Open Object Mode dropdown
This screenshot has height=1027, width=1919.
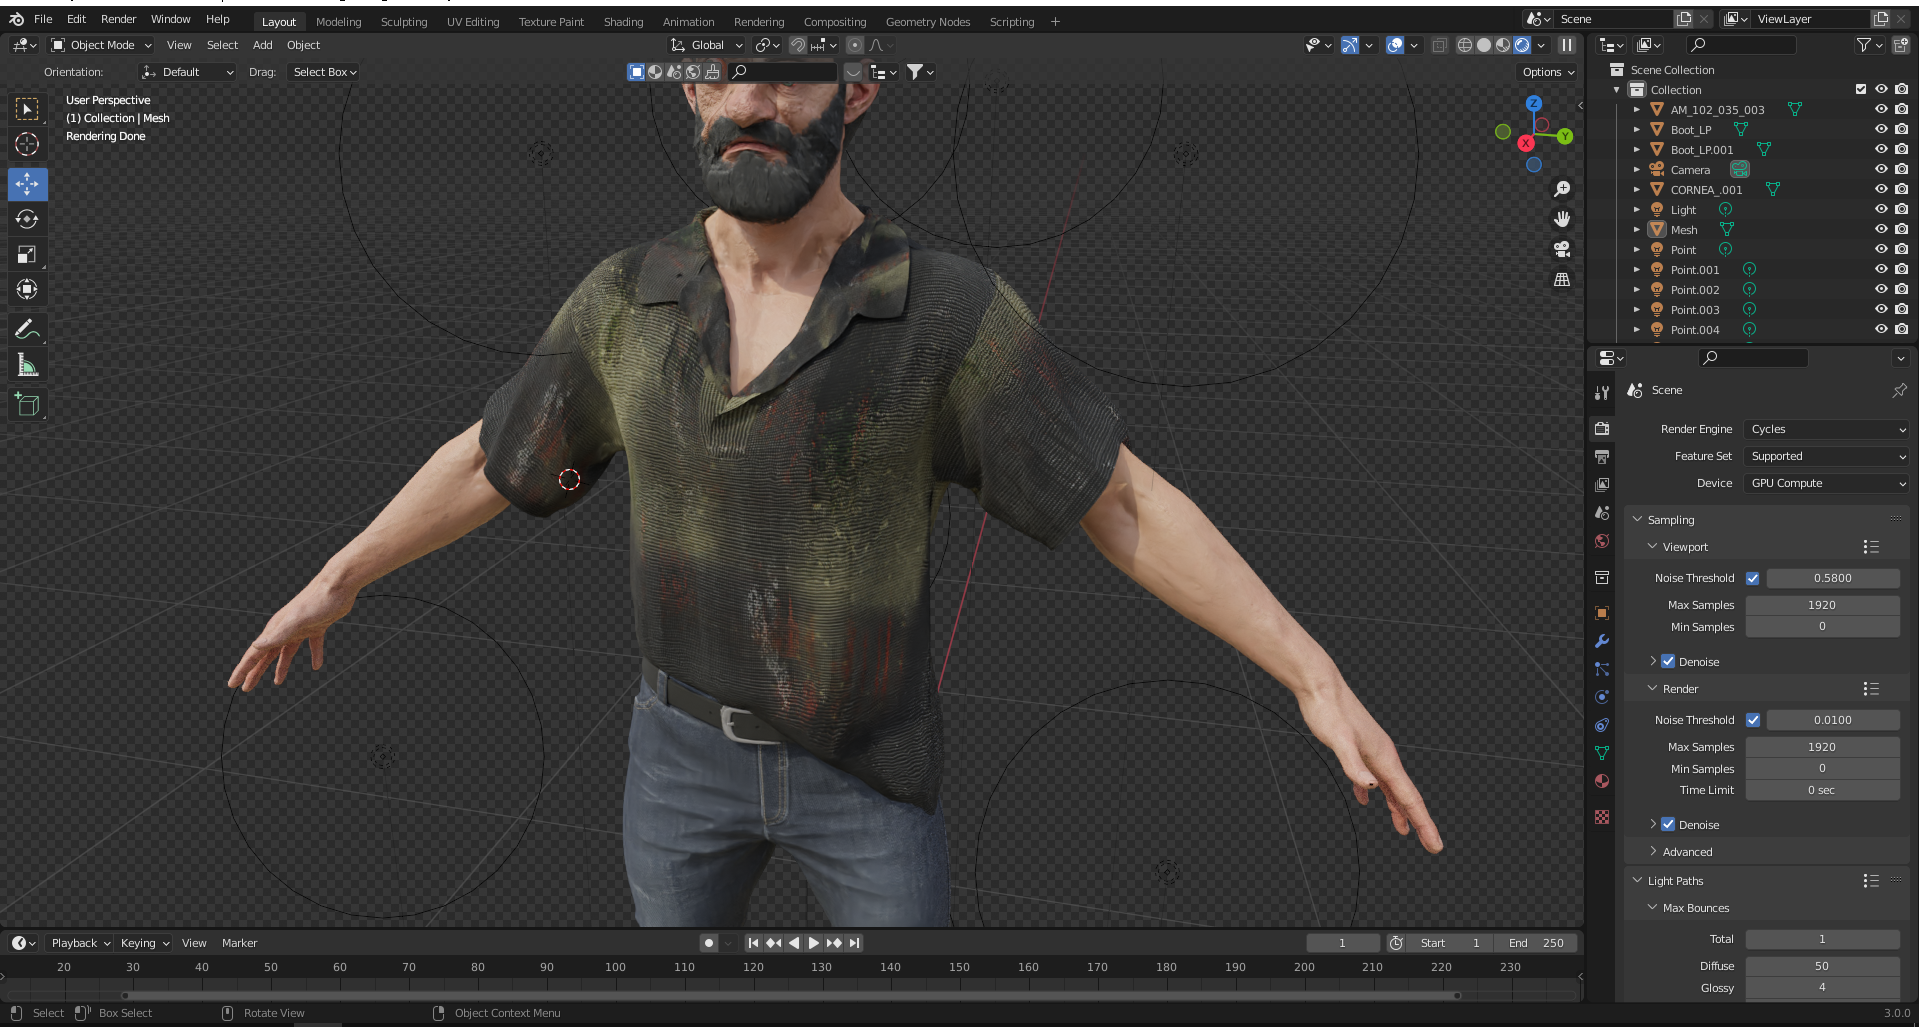[101, 45]
